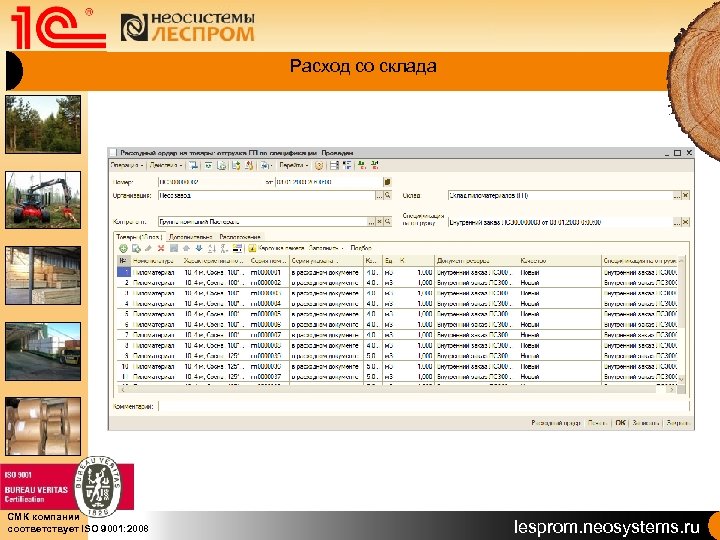Click the Качество column header
The image size is (720, 540).
click(x=560, y=261)
